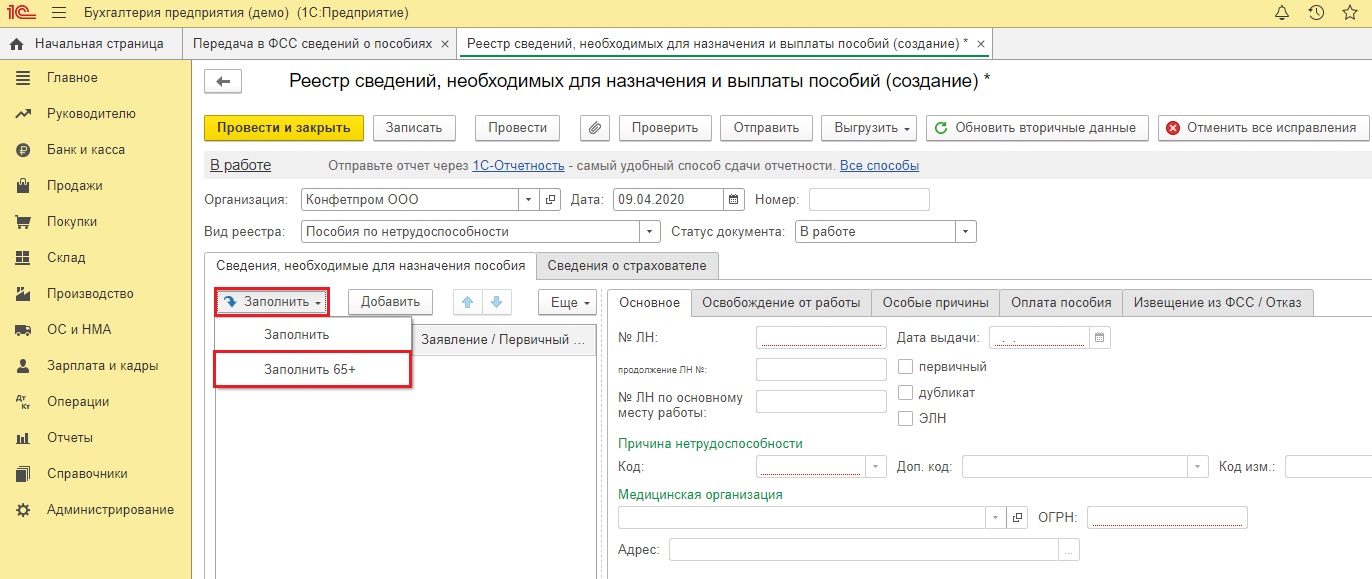Open Администрирование section in sidebar
The width and height of the screenshot is (1372, 579).
(110, 510)
